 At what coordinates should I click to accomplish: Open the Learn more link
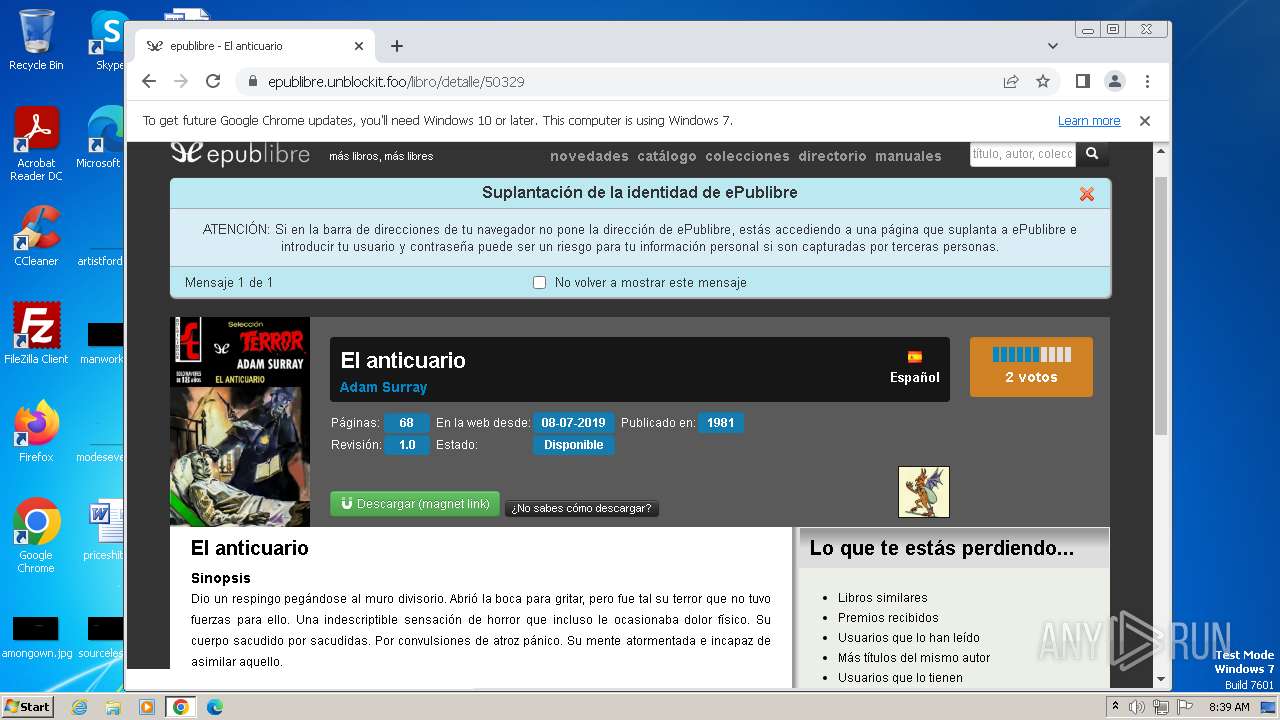coord(1089,121)
